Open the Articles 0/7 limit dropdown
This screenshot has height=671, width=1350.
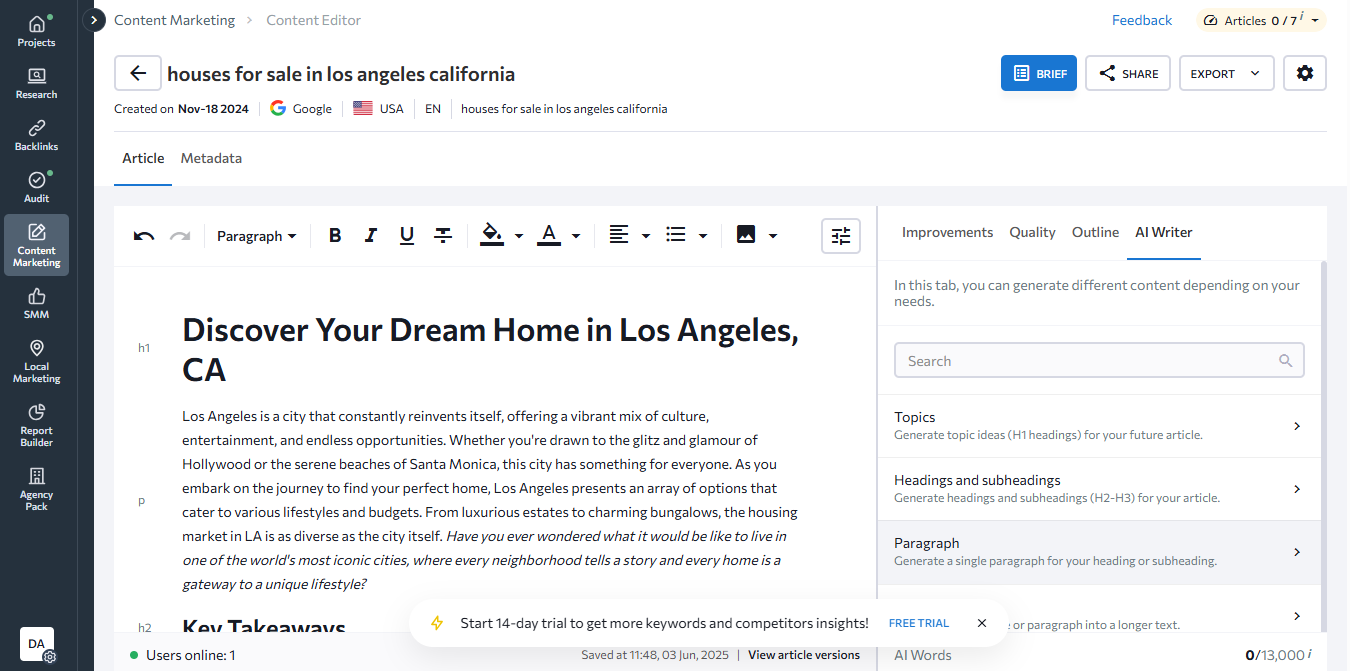coord(1262,20)
